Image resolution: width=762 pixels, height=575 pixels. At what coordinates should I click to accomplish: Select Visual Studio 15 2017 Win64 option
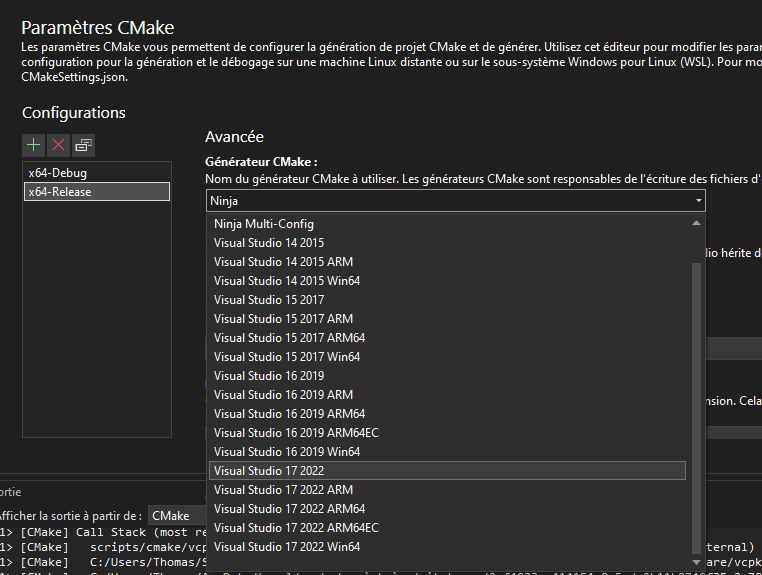(286, 357)
